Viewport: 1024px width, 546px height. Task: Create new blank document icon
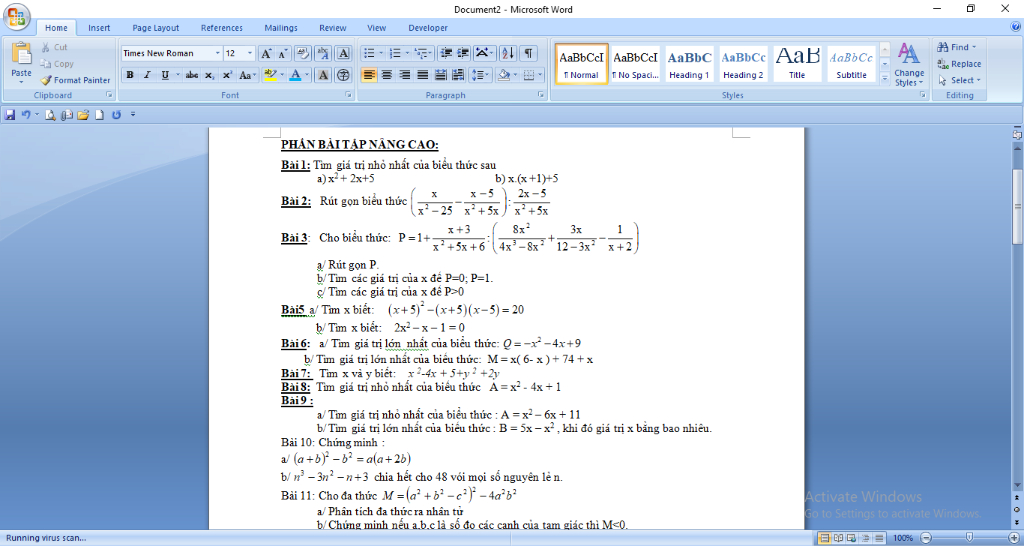[x=99, y=116]
